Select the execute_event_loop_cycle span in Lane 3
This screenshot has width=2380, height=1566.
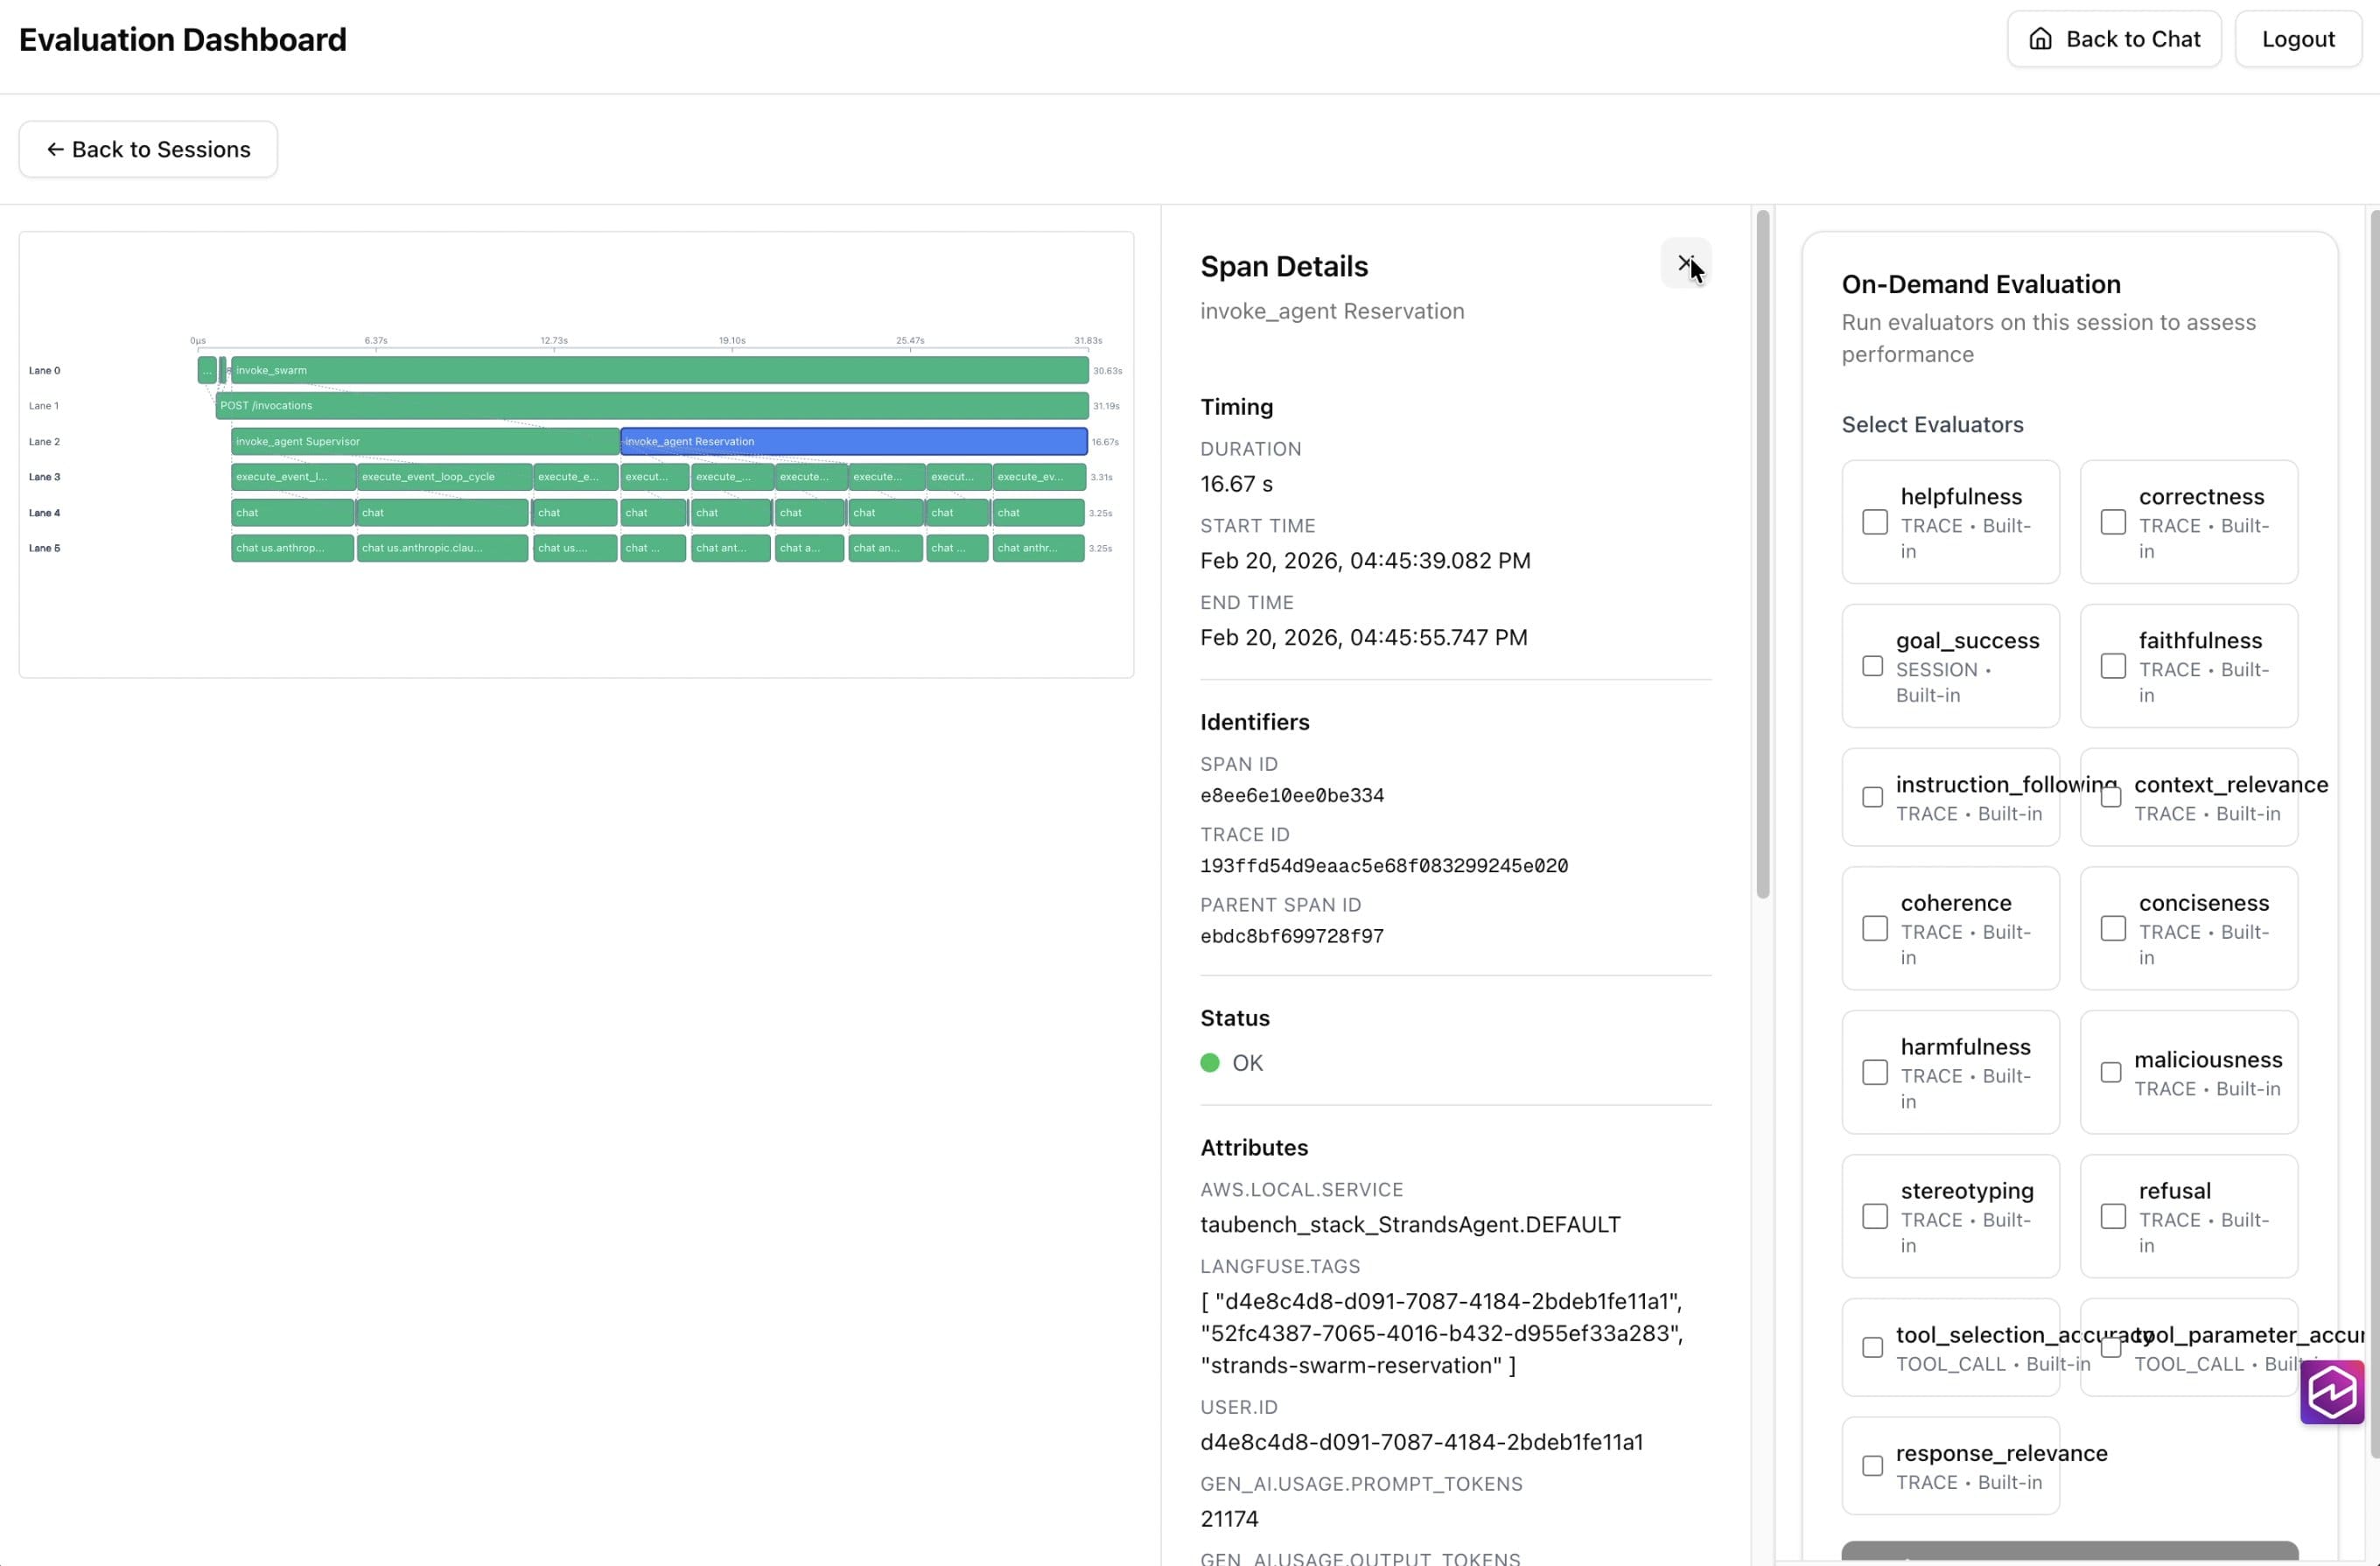444,477
